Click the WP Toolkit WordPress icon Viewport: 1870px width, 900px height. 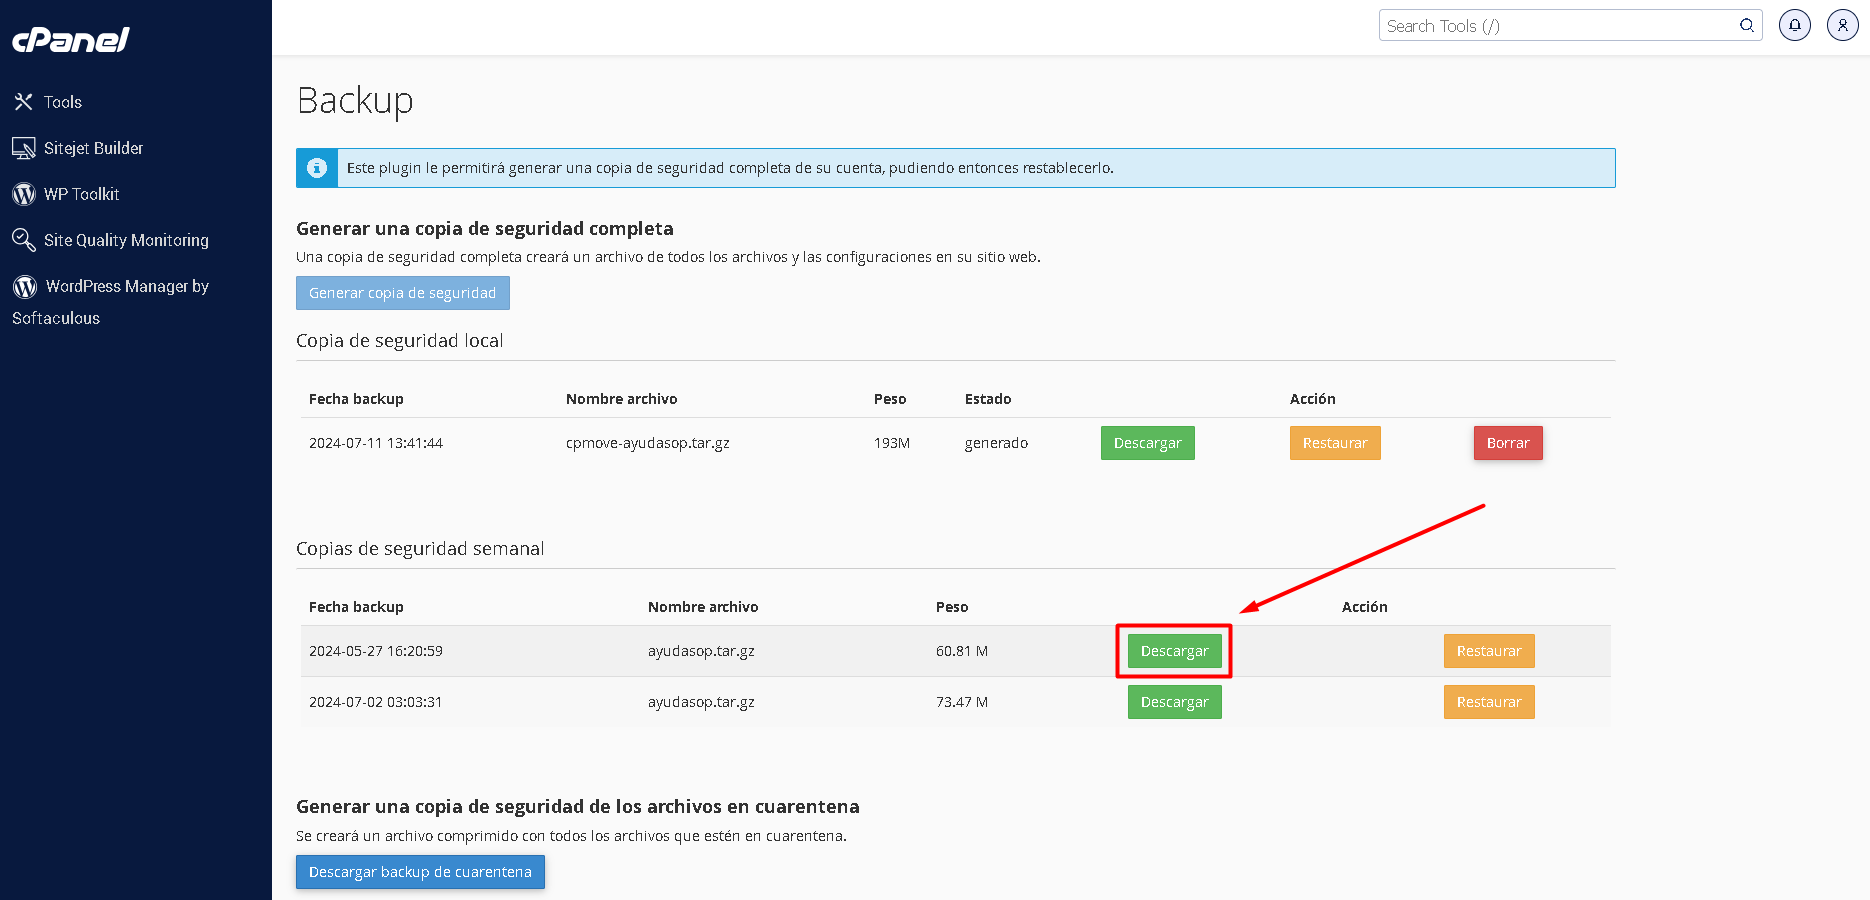click(x=24, y=194)
